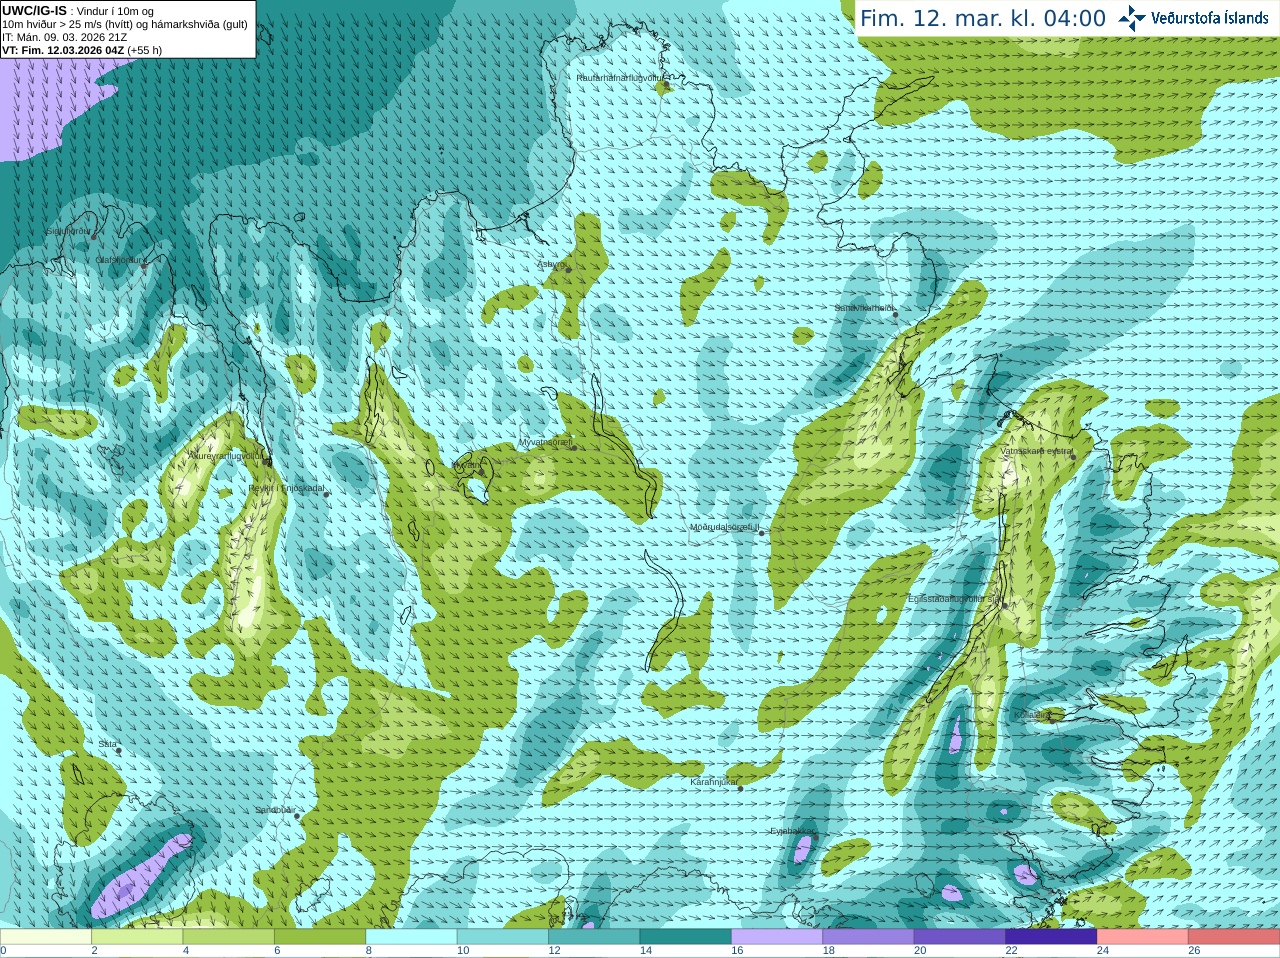The image size is (1280, 958).
Task: Click the Ásbyrgi station label
Action: click(552, 264)
